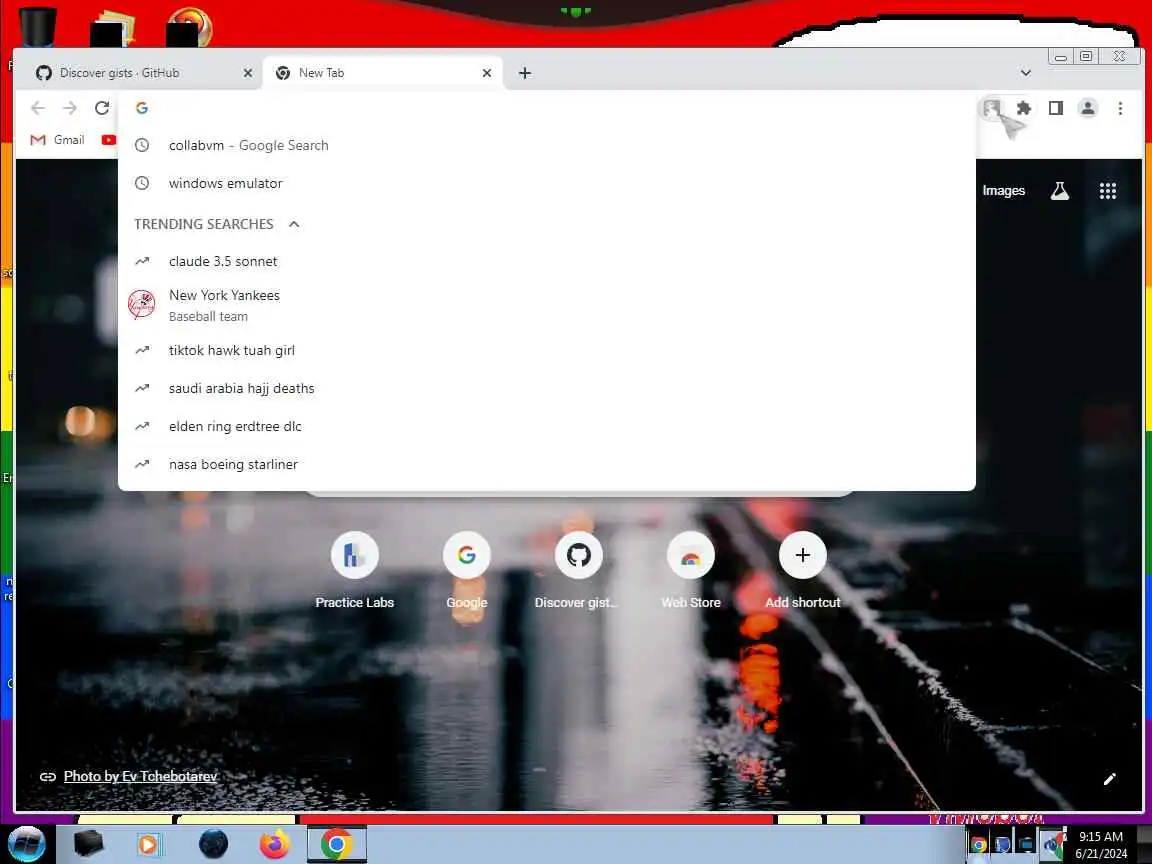
Task: Click the taskbar clock and date
Action: pyautogui.click(x=1100, y=845)
